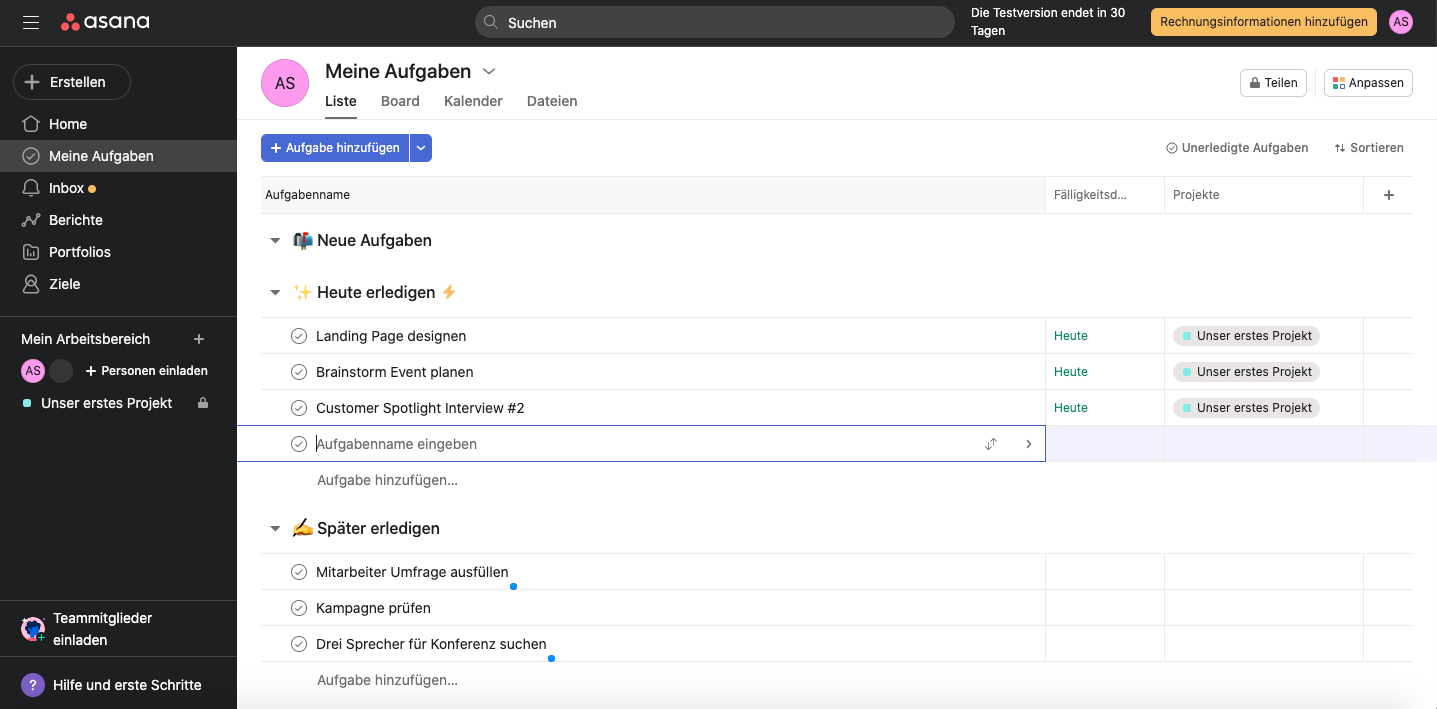Expand the Meine Aufgaben title dropdown
1437x709 pixels.
click(489, 71)
